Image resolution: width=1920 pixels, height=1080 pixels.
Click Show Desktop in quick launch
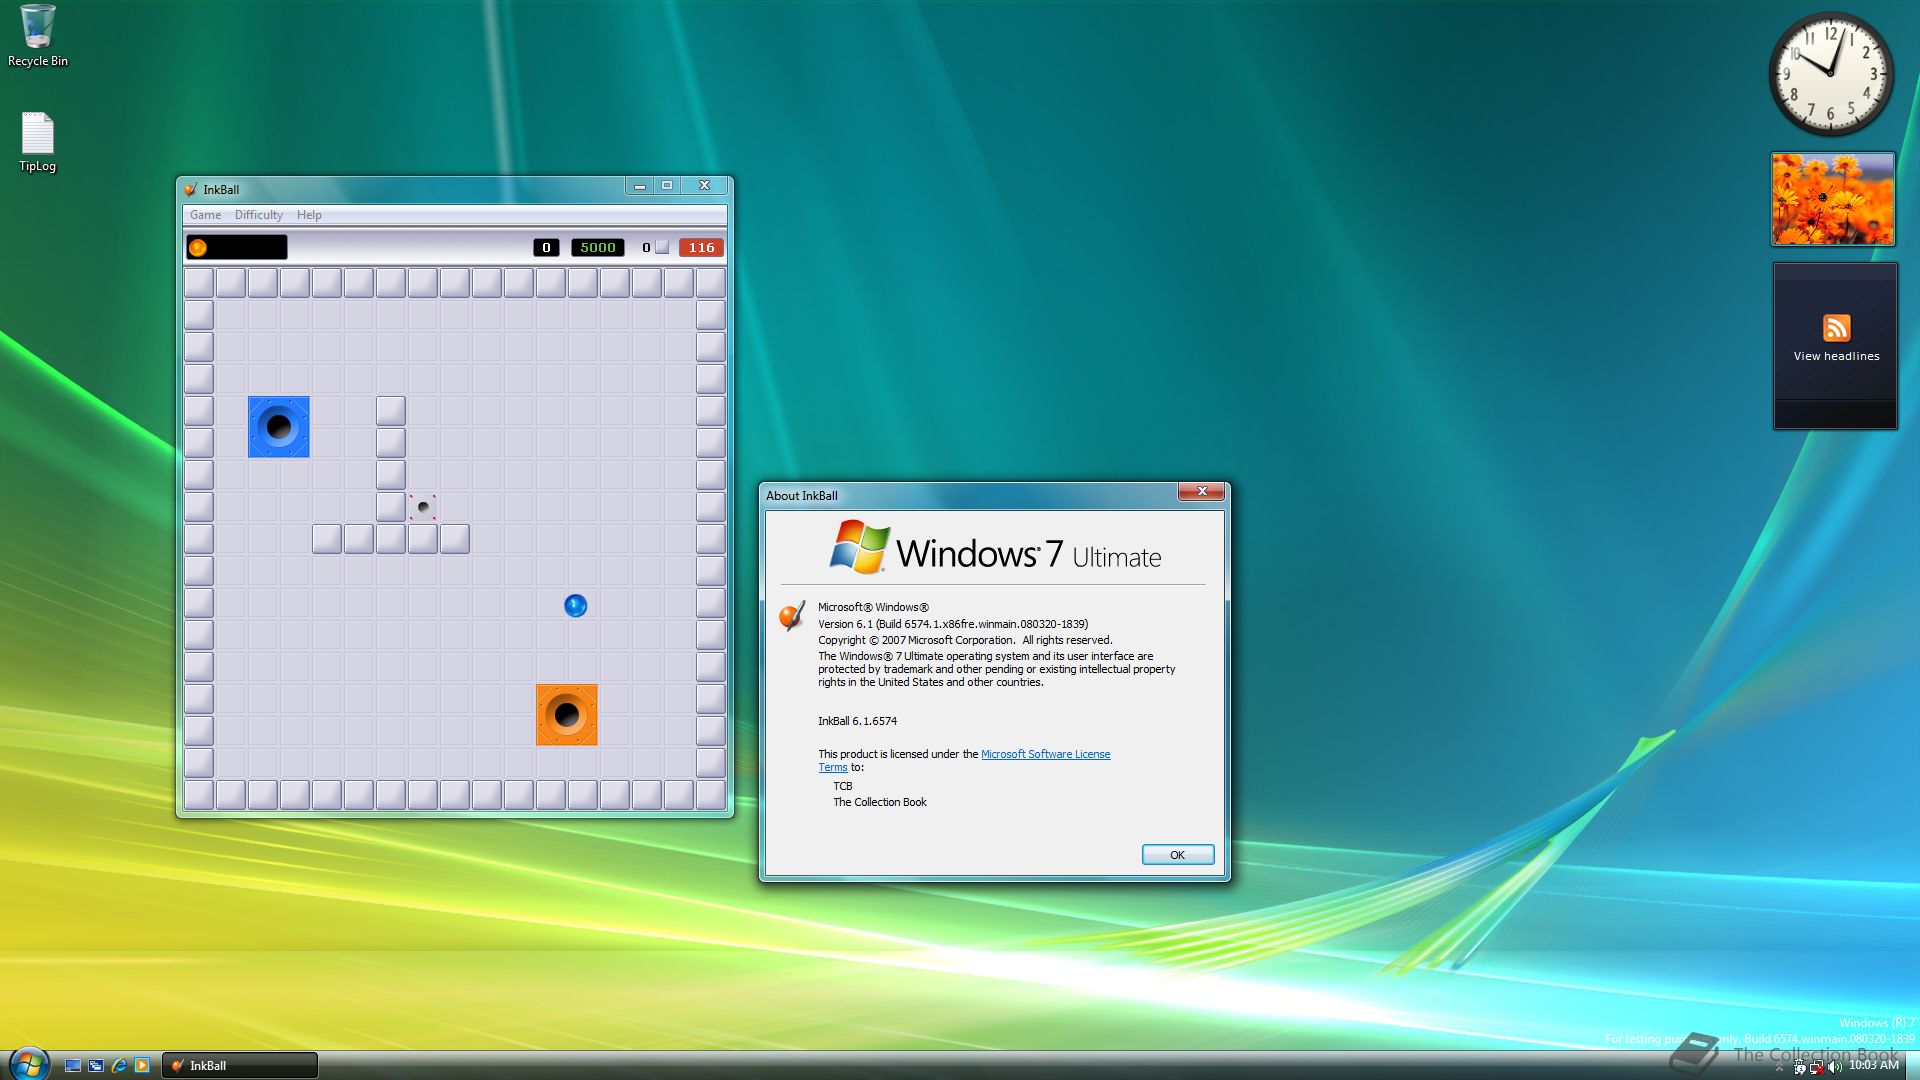point(73,1066)
